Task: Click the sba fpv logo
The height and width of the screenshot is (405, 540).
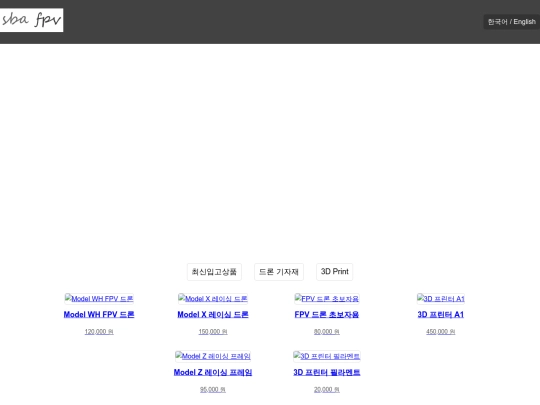Action: coord(31,20)
